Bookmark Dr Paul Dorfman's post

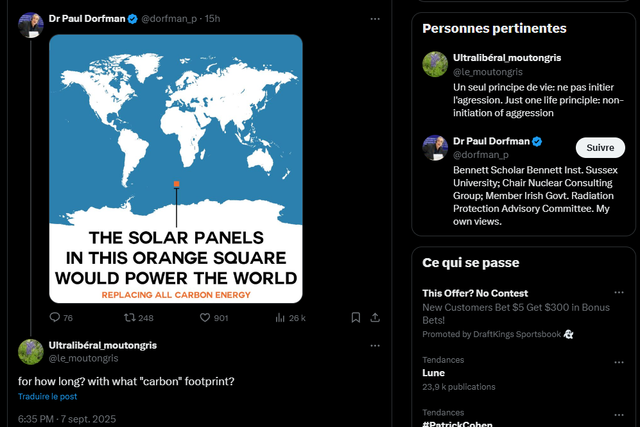[x=356, y=318]
